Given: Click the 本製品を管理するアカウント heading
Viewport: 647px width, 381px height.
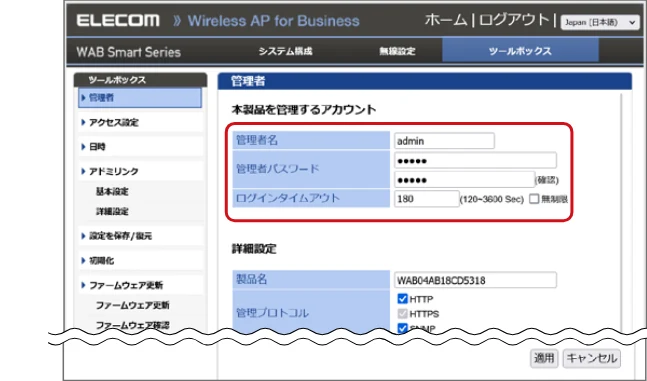Looking at the screenshot, I should point(304,110).
